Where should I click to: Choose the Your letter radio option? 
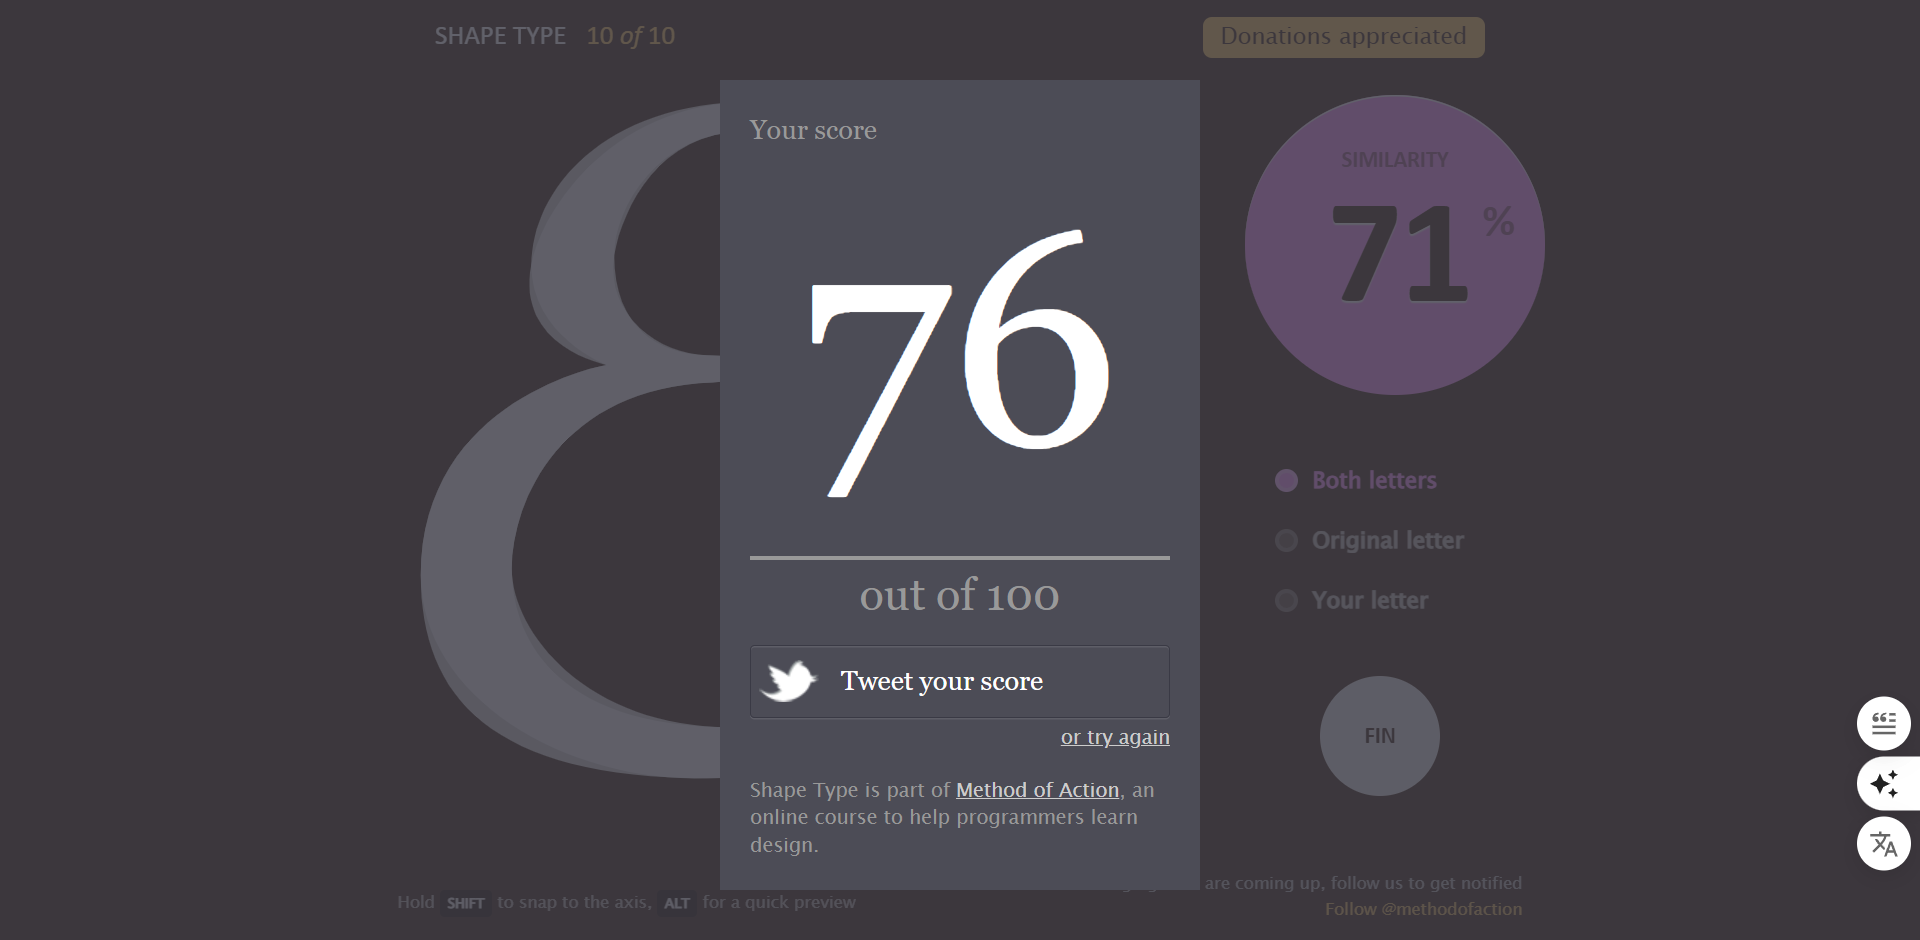point(1286,601)
